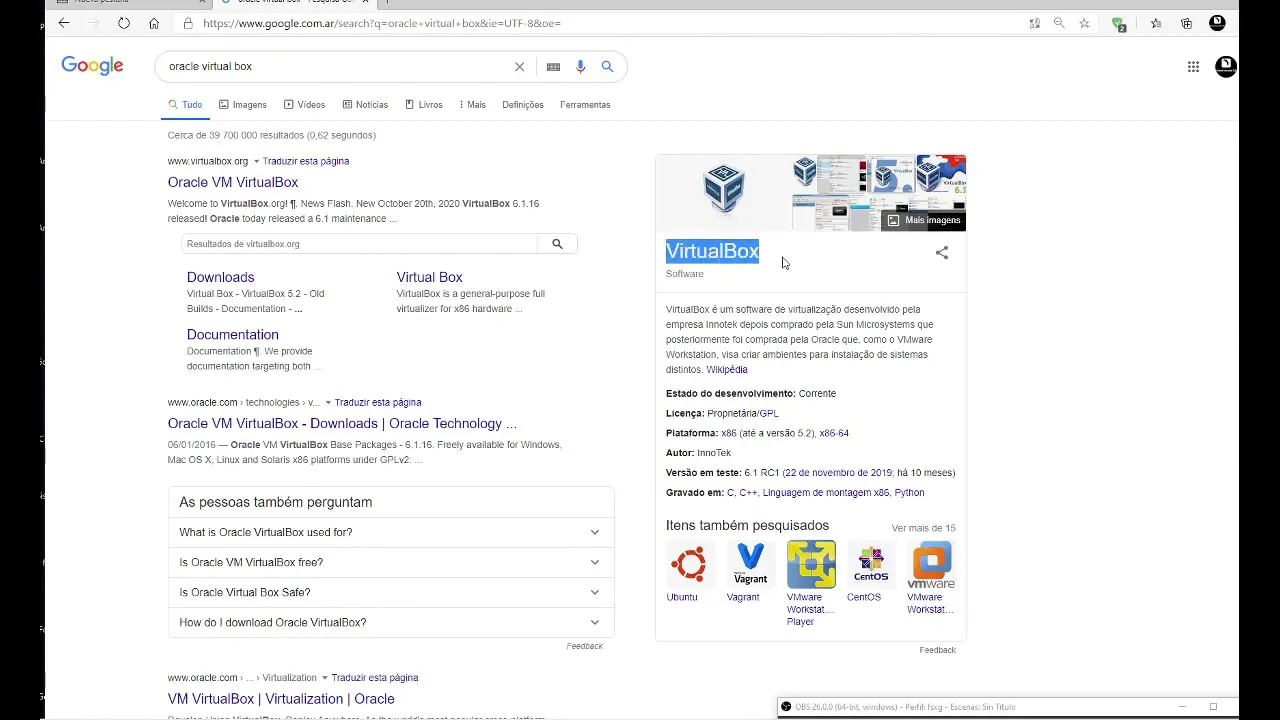Image resolution: width=1280 pixels, height=720 pixels.
Task: Open the collections icon in toolbar
Action: (x=1186, y=23)
